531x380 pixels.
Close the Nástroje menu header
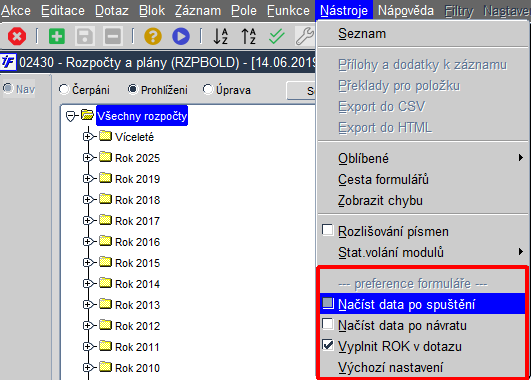[x=344, y=10]
